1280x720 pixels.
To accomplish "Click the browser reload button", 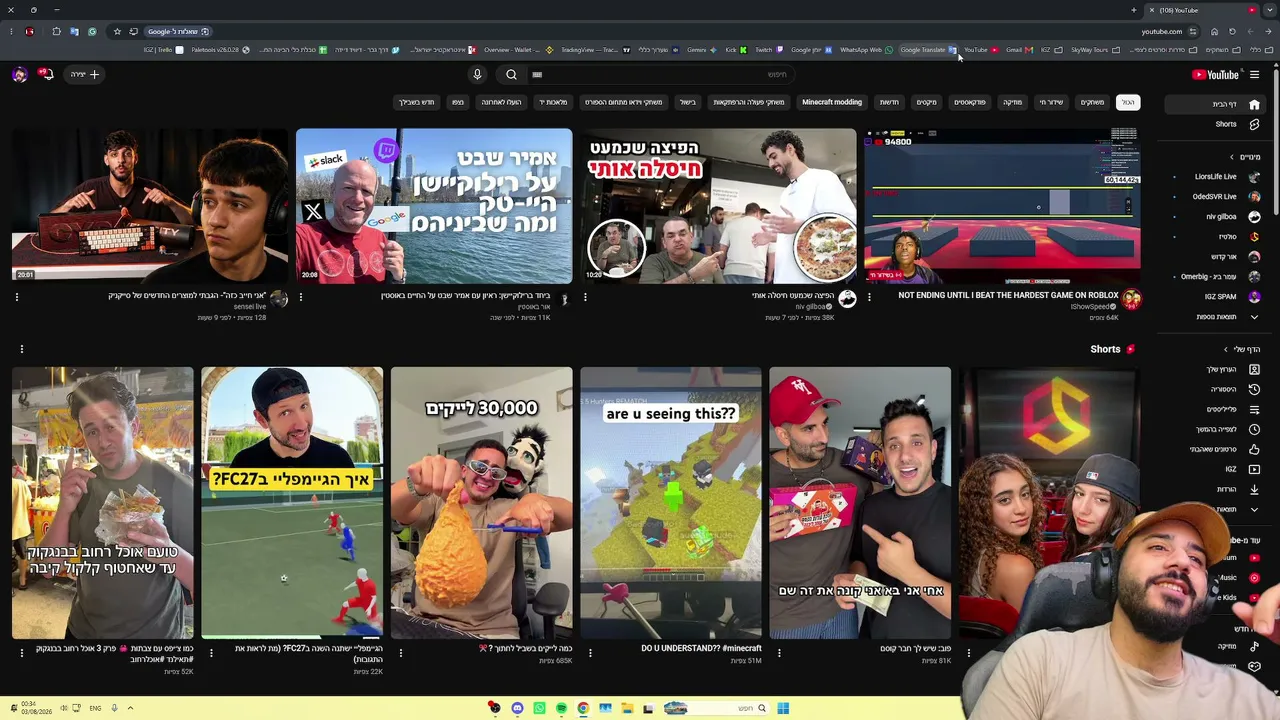I will [x=1232, y=31].
